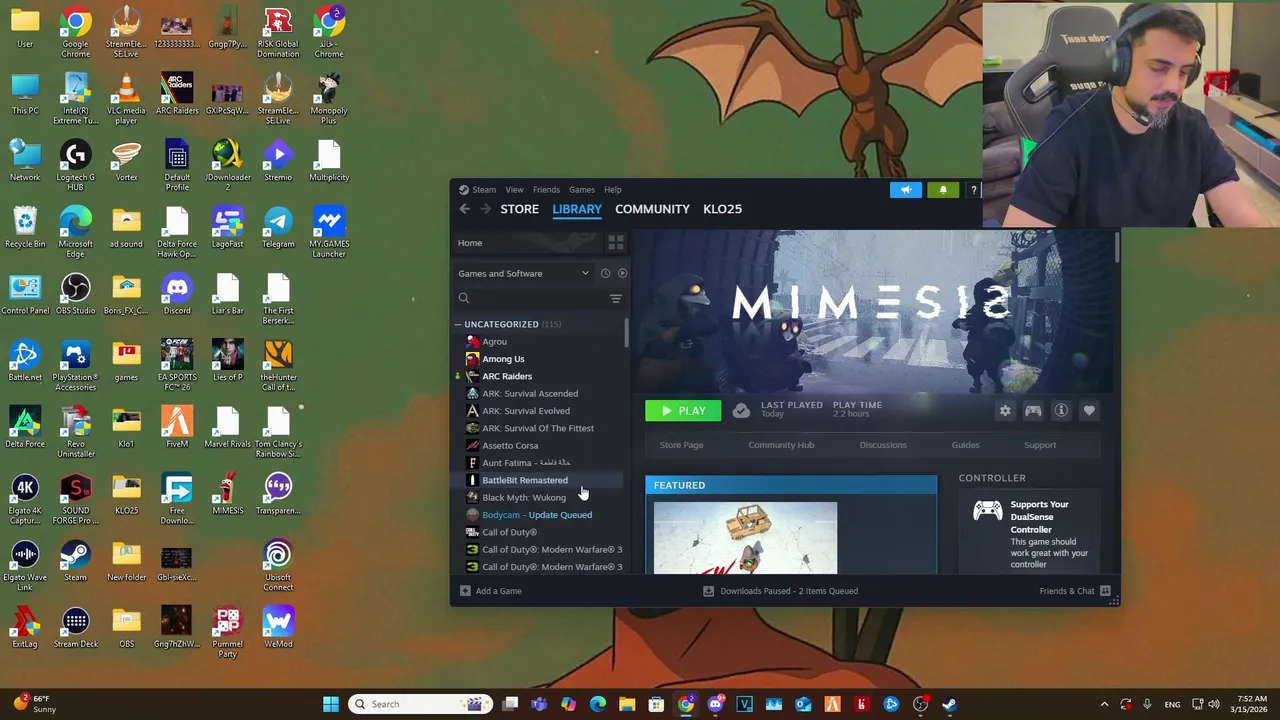This screenshot has width=1280, height=720.
Task: Show MIMESIS game info icon
Action: click(x=1061, y=411)
